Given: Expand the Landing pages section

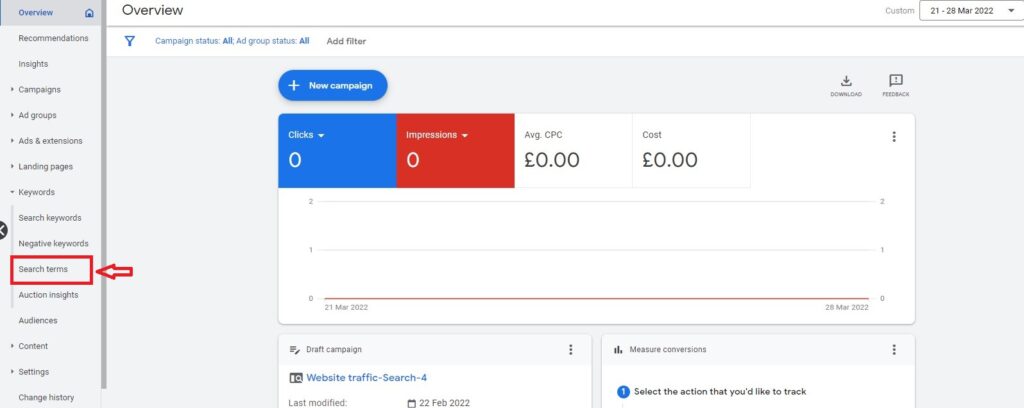Looking at the screenshot, I should (x=12, y=166).
